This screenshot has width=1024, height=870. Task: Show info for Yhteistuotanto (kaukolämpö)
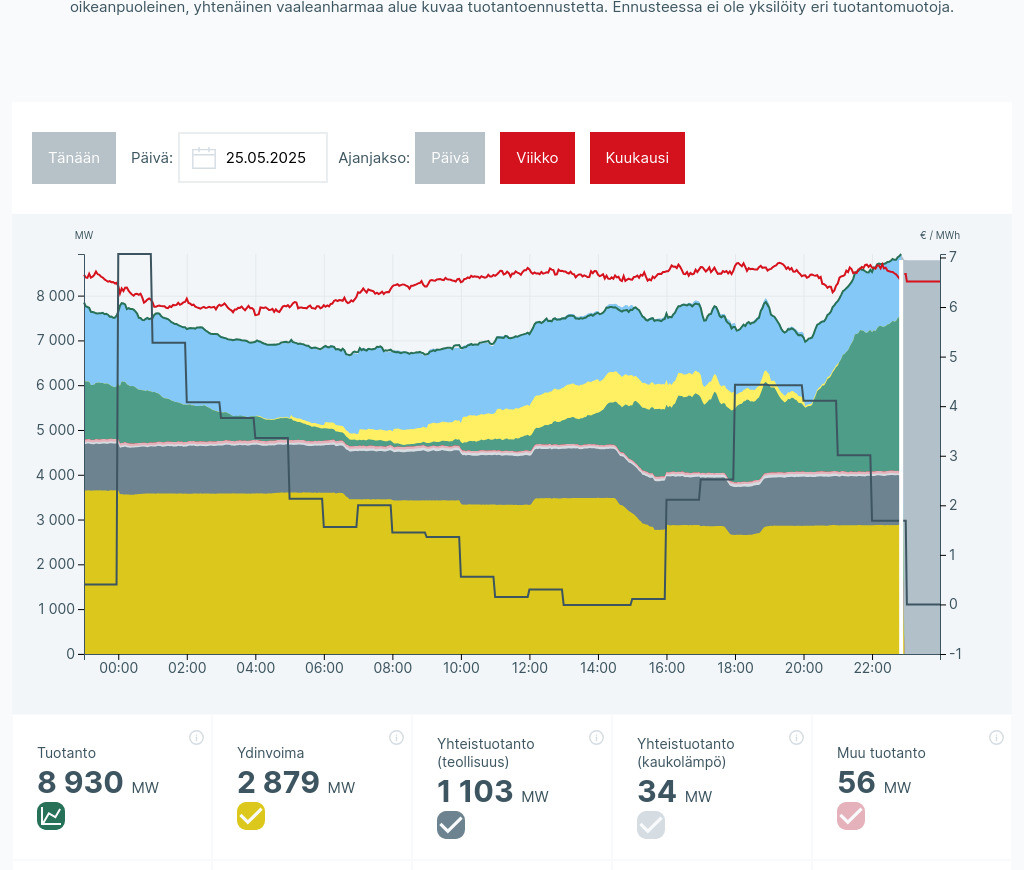click(x=796, y=738)
